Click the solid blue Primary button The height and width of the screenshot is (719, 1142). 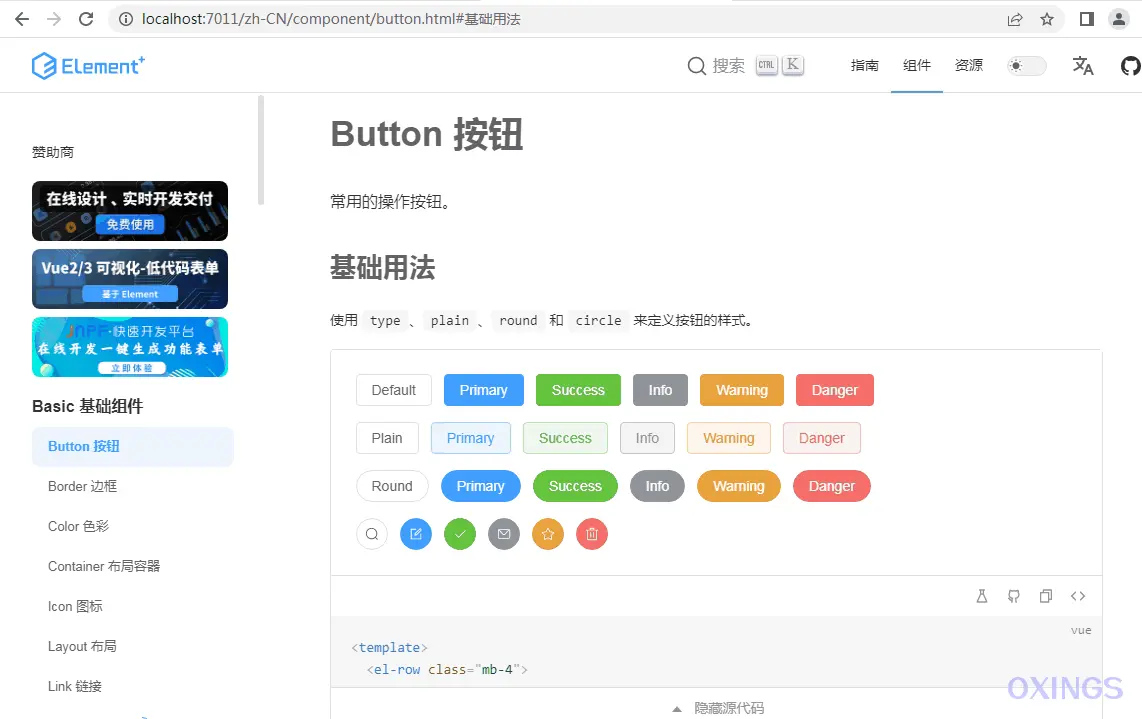[x=484, y=390]
